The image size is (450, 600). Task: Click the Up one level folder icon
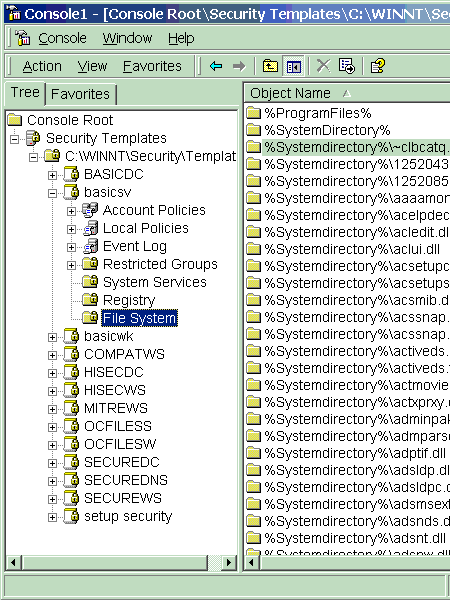point(270,66)
